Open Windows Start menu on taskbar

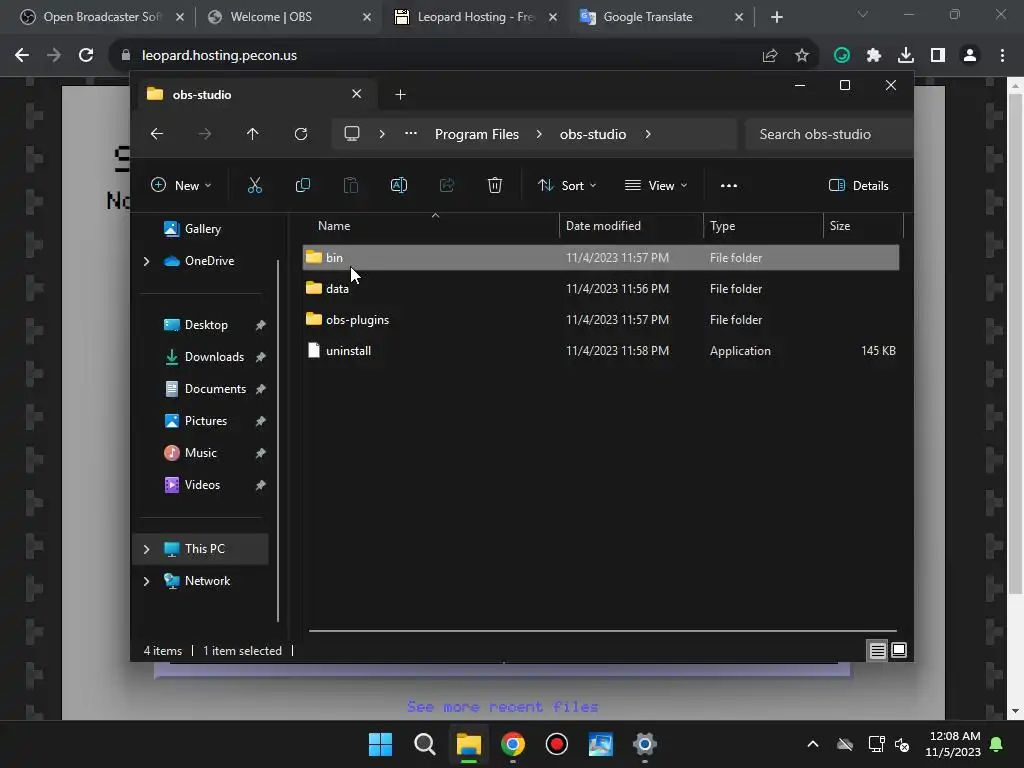pos(381,744)
